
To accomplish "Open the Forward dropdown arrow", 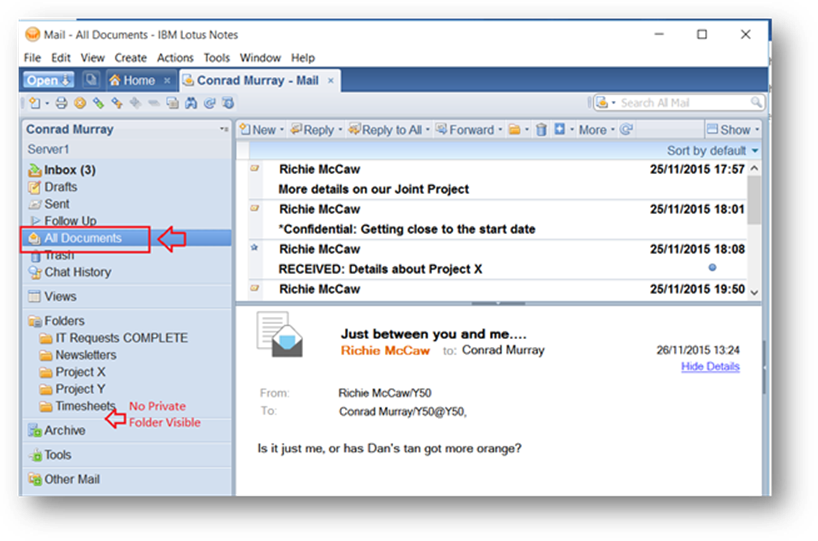I will point(500,129).
